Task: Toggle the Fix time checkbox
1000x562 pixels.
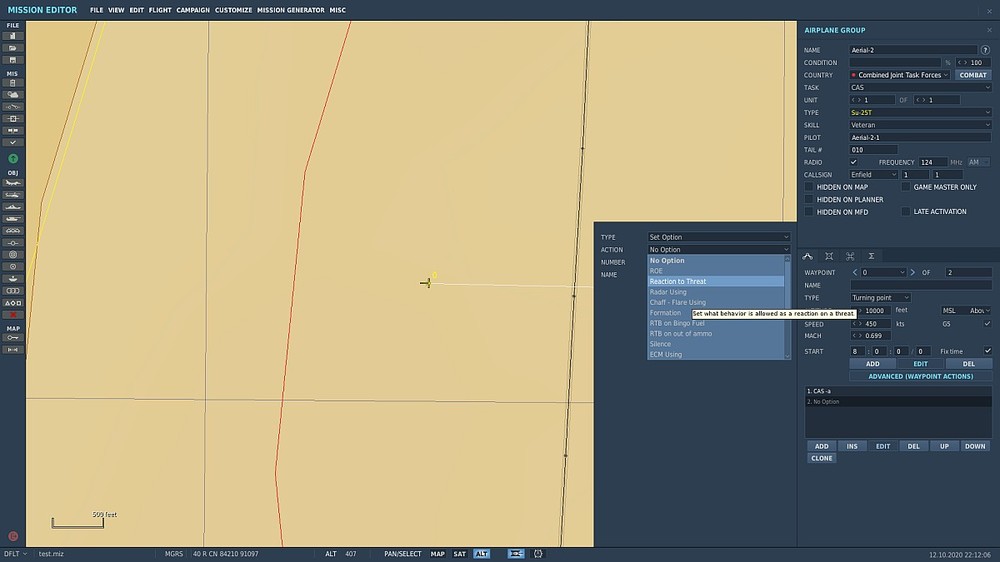Action: [987, 351]
